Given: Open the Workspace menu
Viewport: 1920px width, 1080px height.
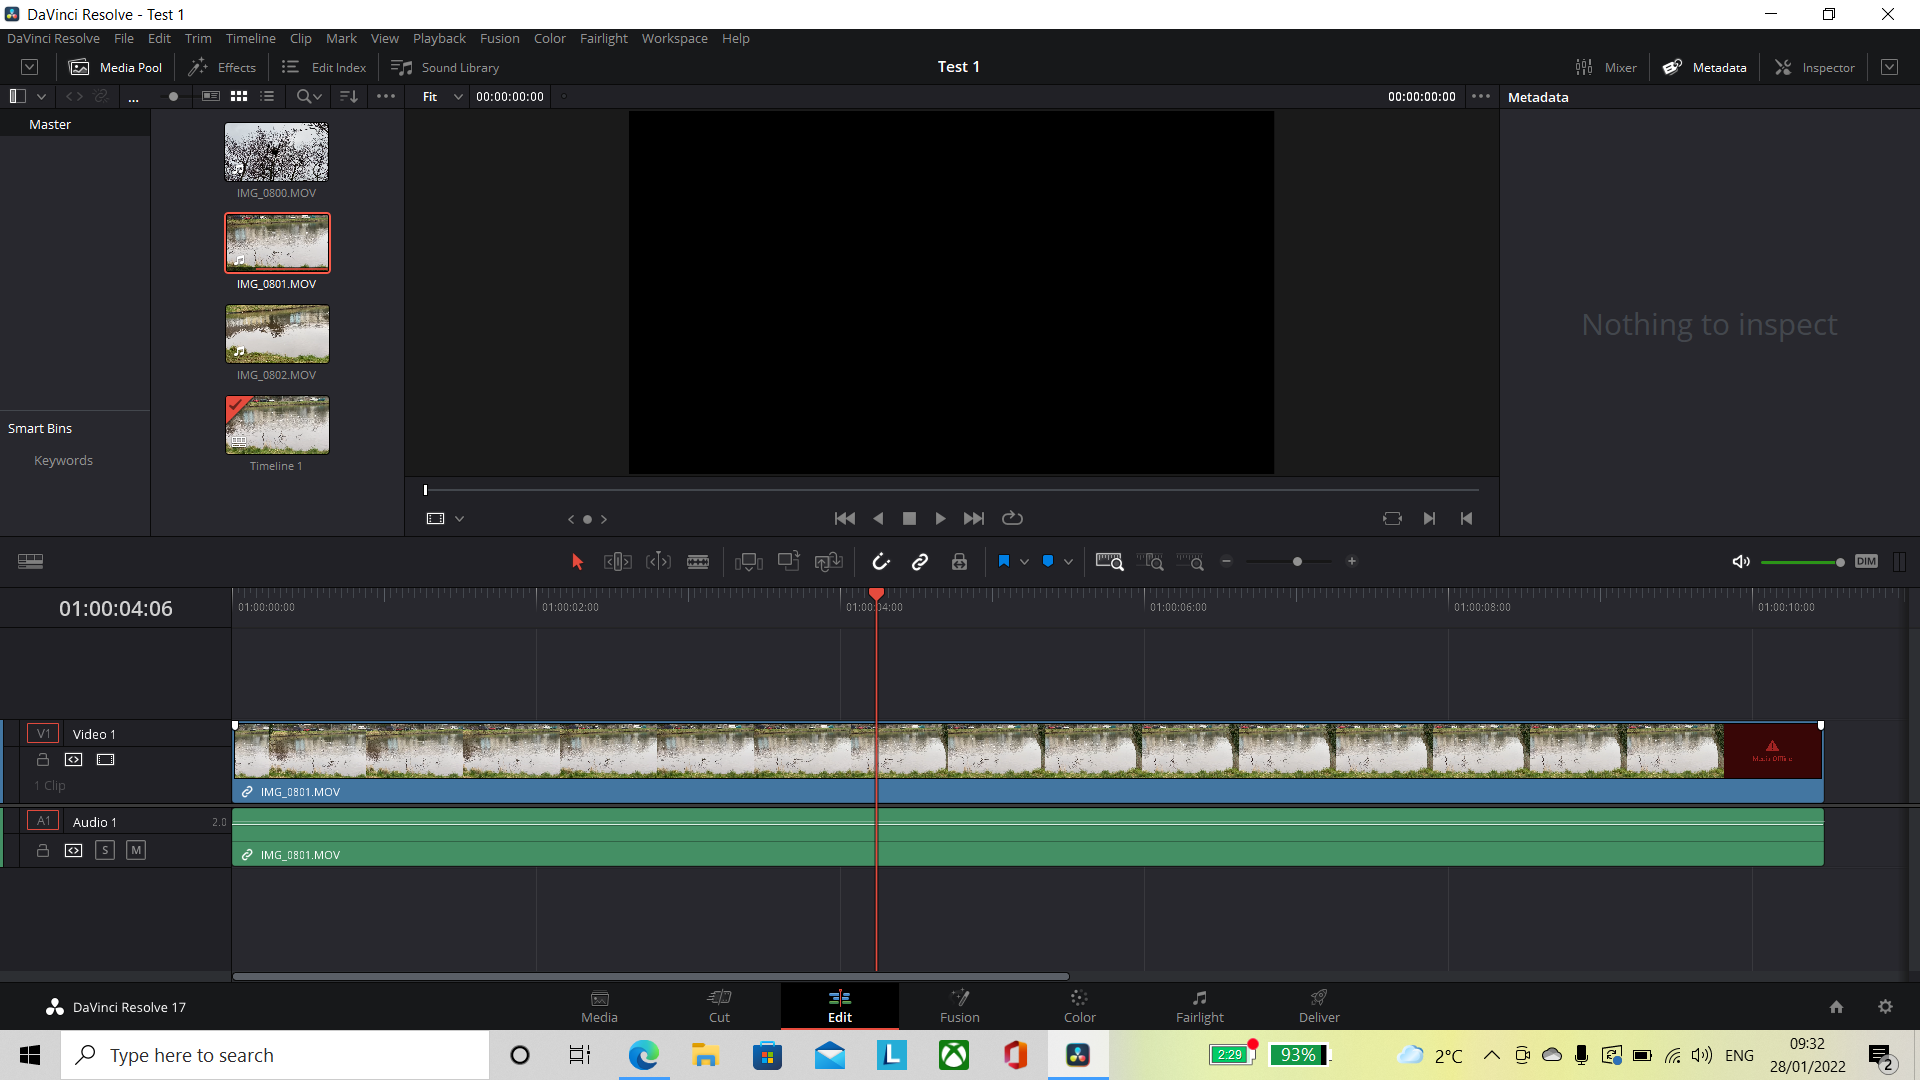Looking at the screenshot, I should coord(674,38).
